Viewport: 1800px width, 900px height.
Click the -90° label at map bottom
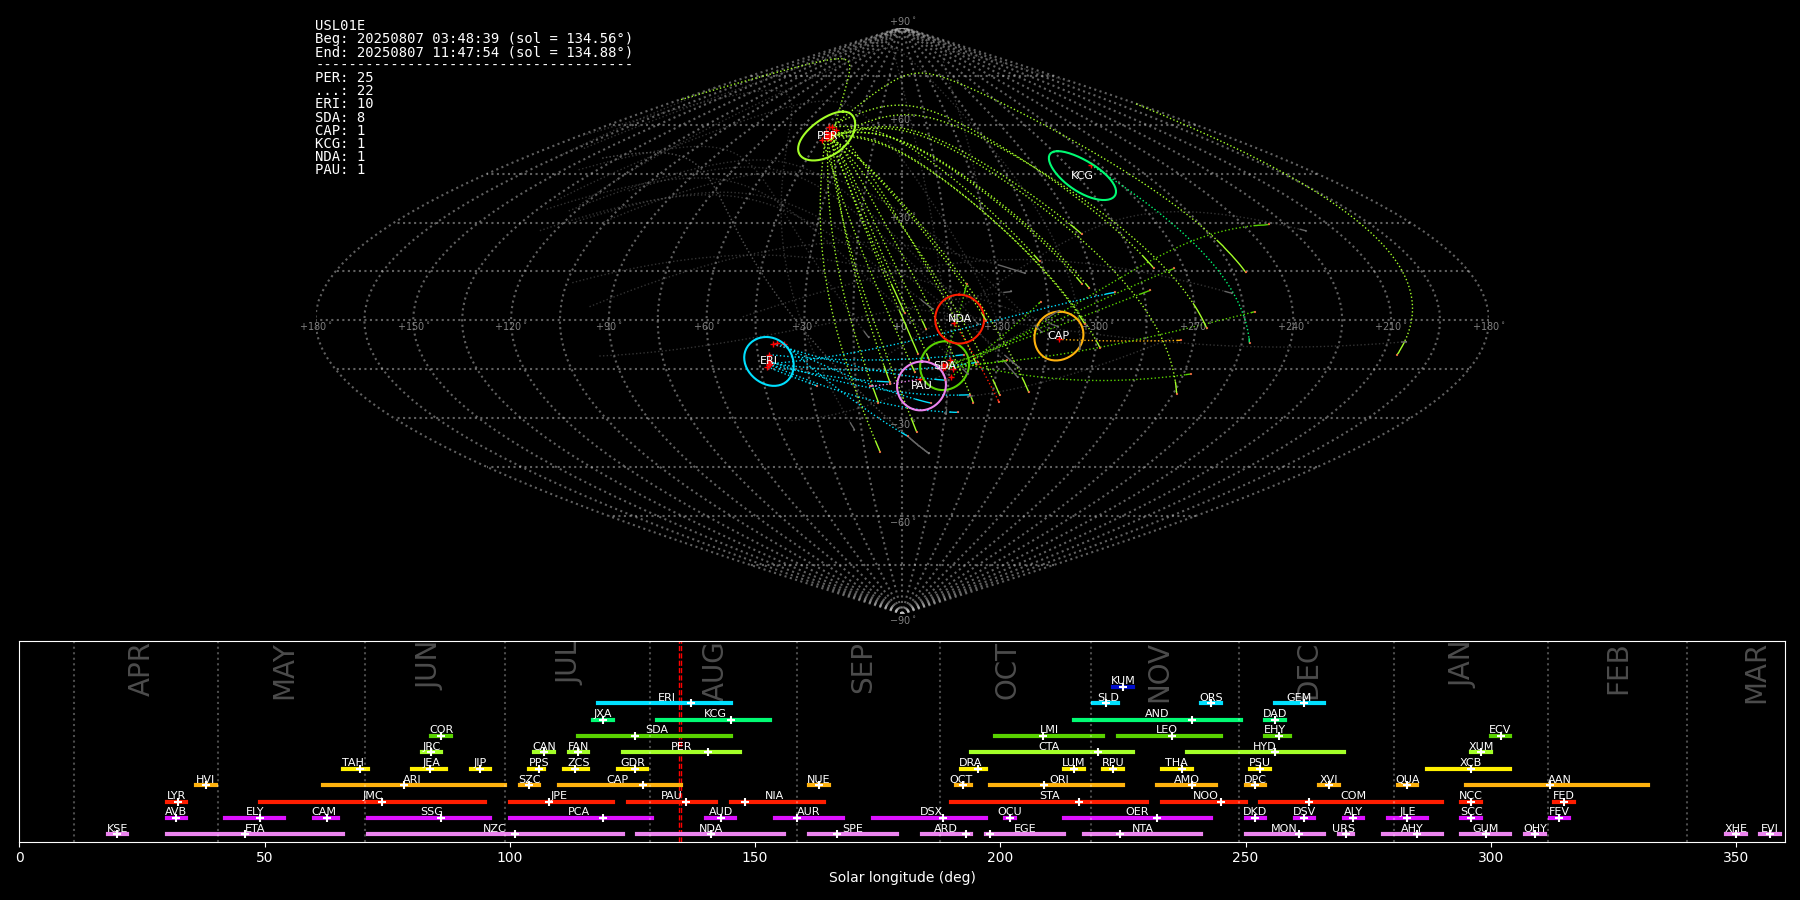click(x=902, y=620)
